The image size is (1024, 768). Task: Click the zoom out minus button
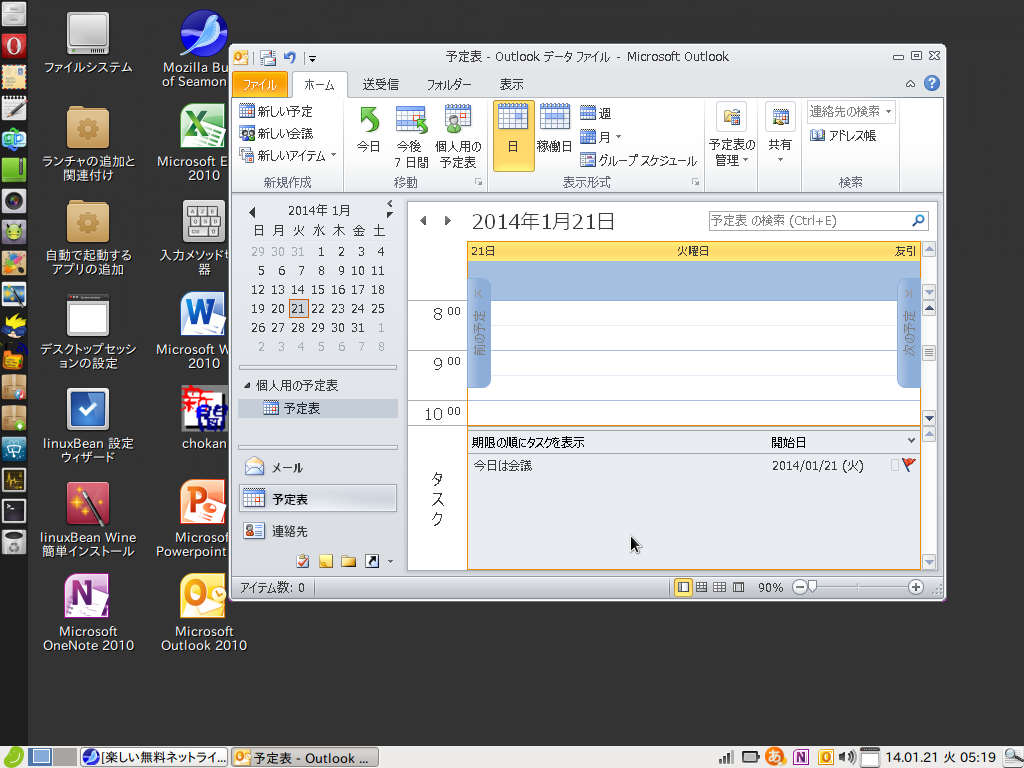(799, 587)
